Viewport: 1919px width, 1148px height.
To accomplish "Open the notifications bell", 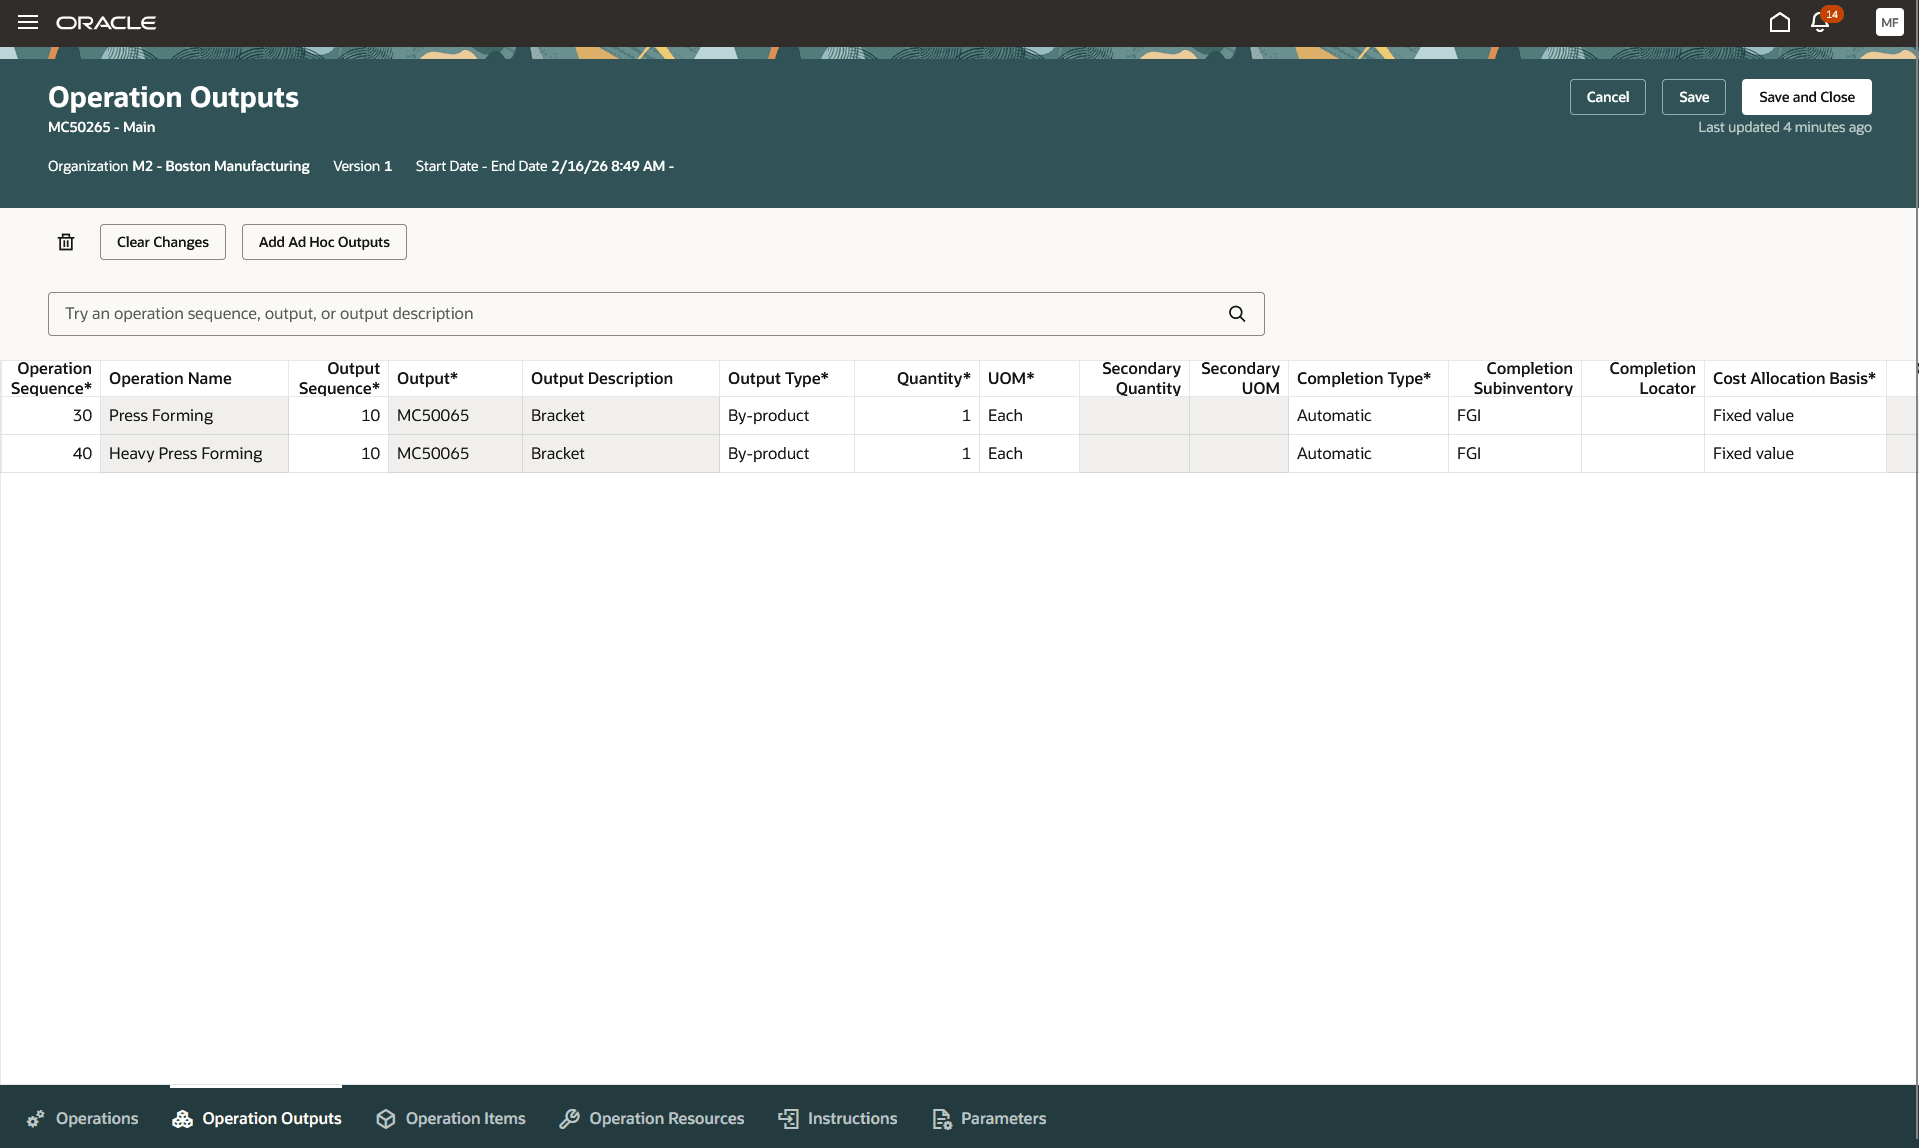I will tap(1819, 22).
